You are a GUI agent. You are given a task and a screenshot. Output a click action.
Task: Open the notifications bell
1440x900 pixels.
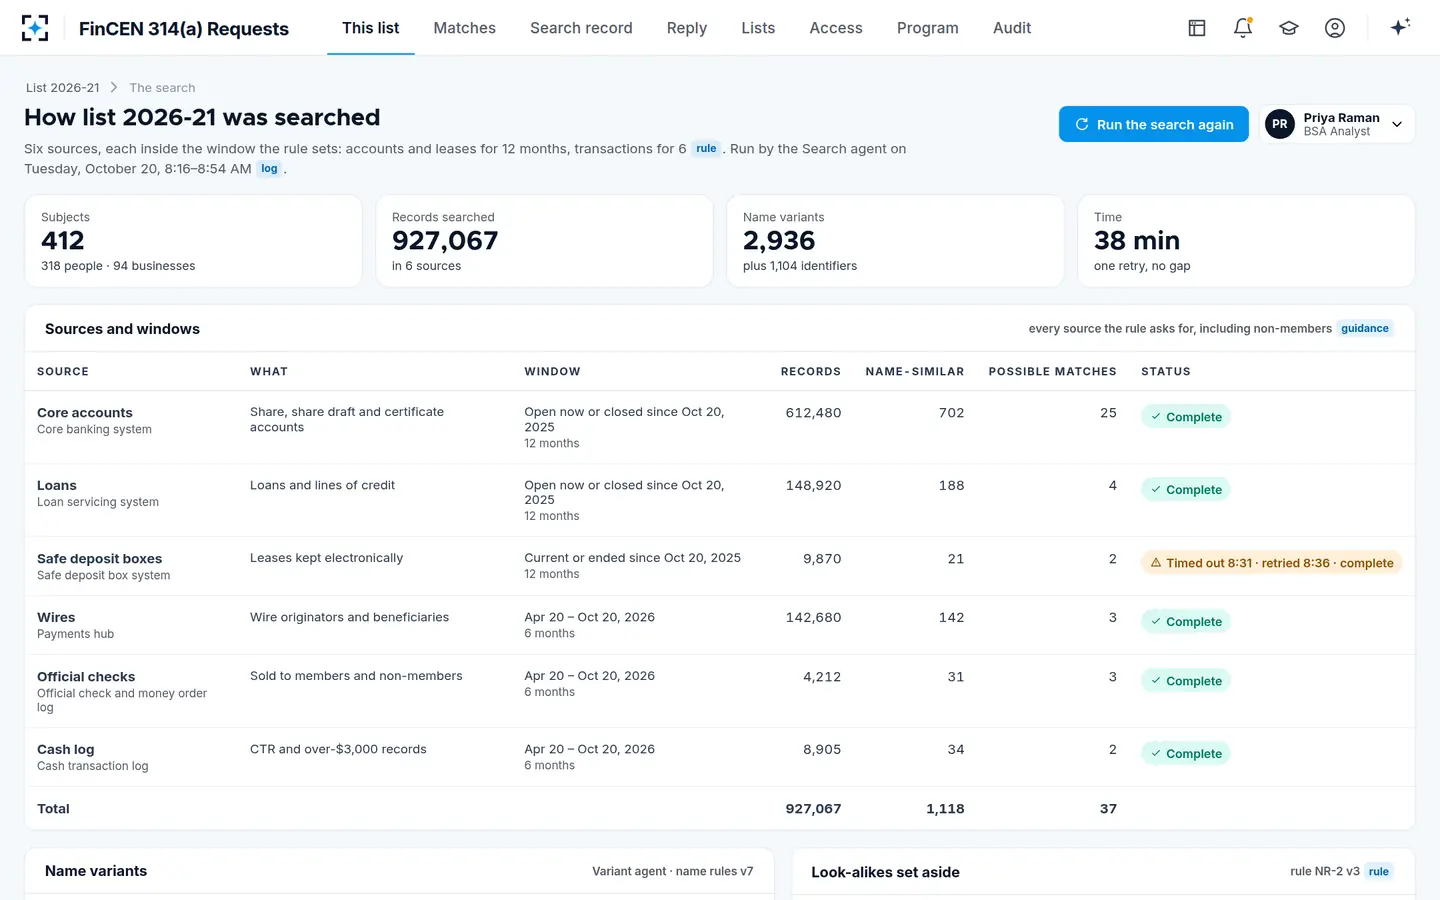tap(1243, 28)
